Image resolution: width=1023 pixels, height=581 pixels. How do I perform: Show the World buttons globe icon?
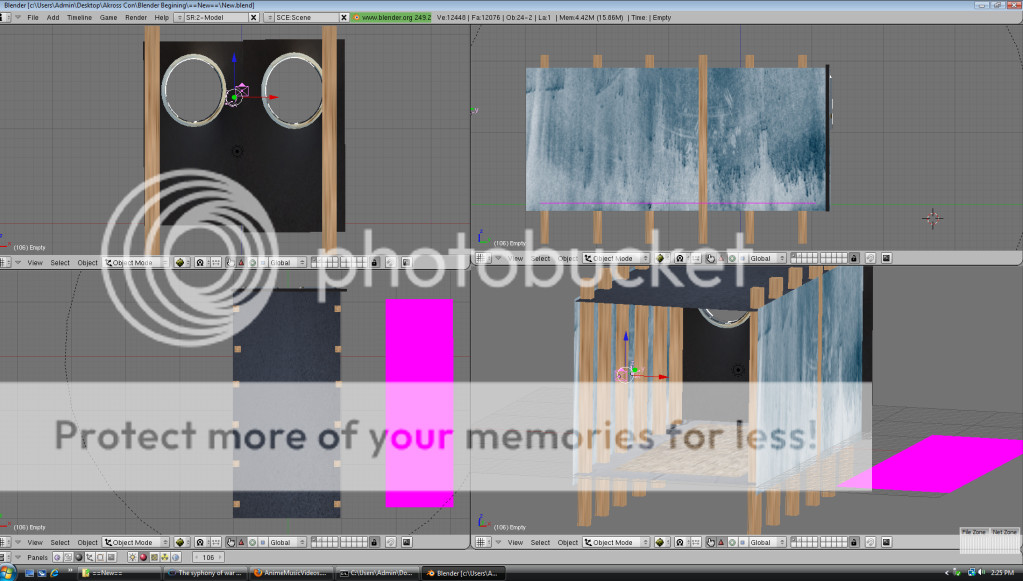175,558
